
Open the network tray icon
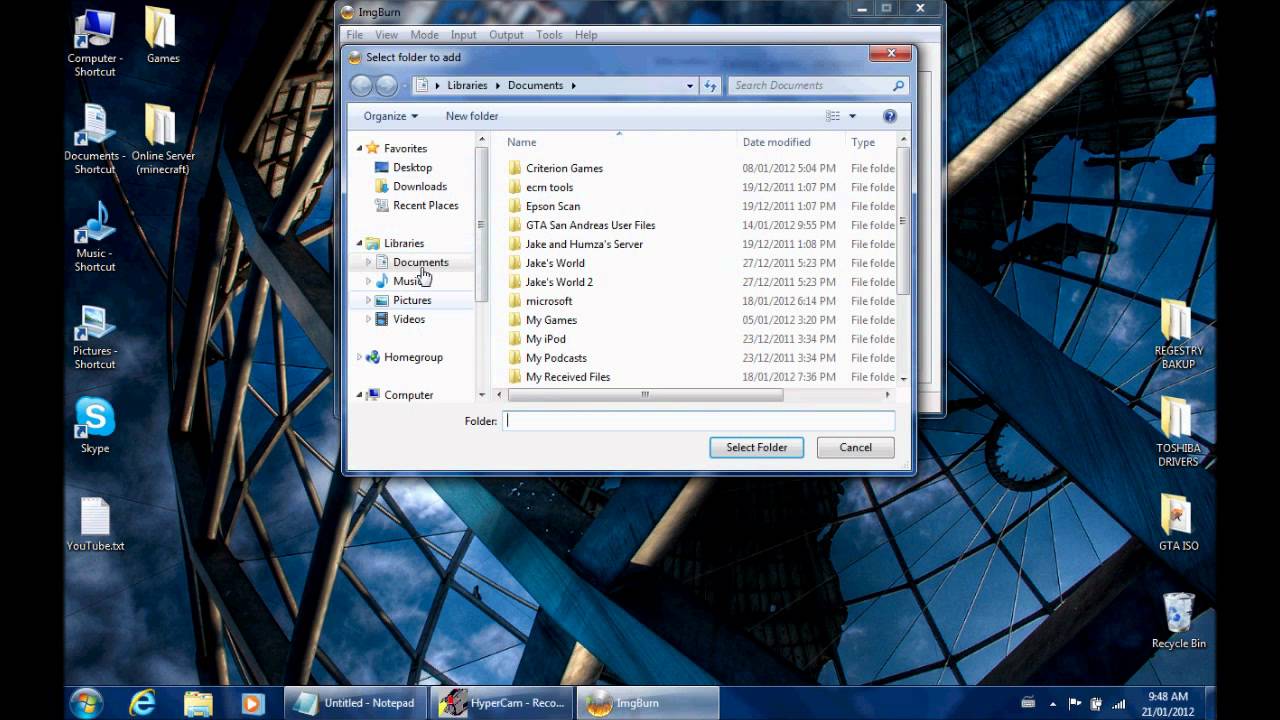point(1118,703)
